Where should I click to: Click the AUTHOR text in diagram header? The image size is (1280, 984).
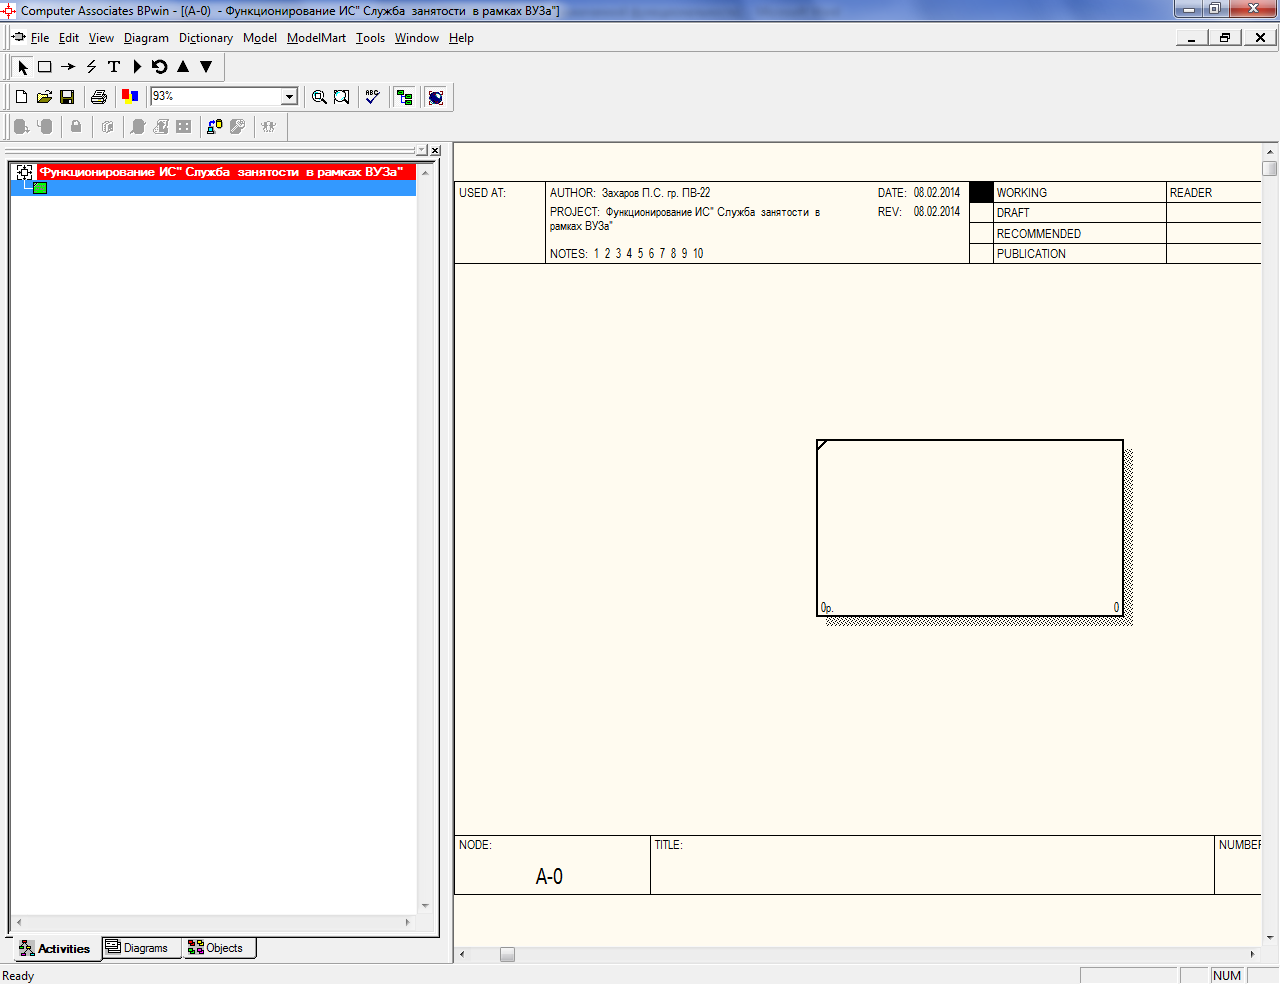[630, 193]
